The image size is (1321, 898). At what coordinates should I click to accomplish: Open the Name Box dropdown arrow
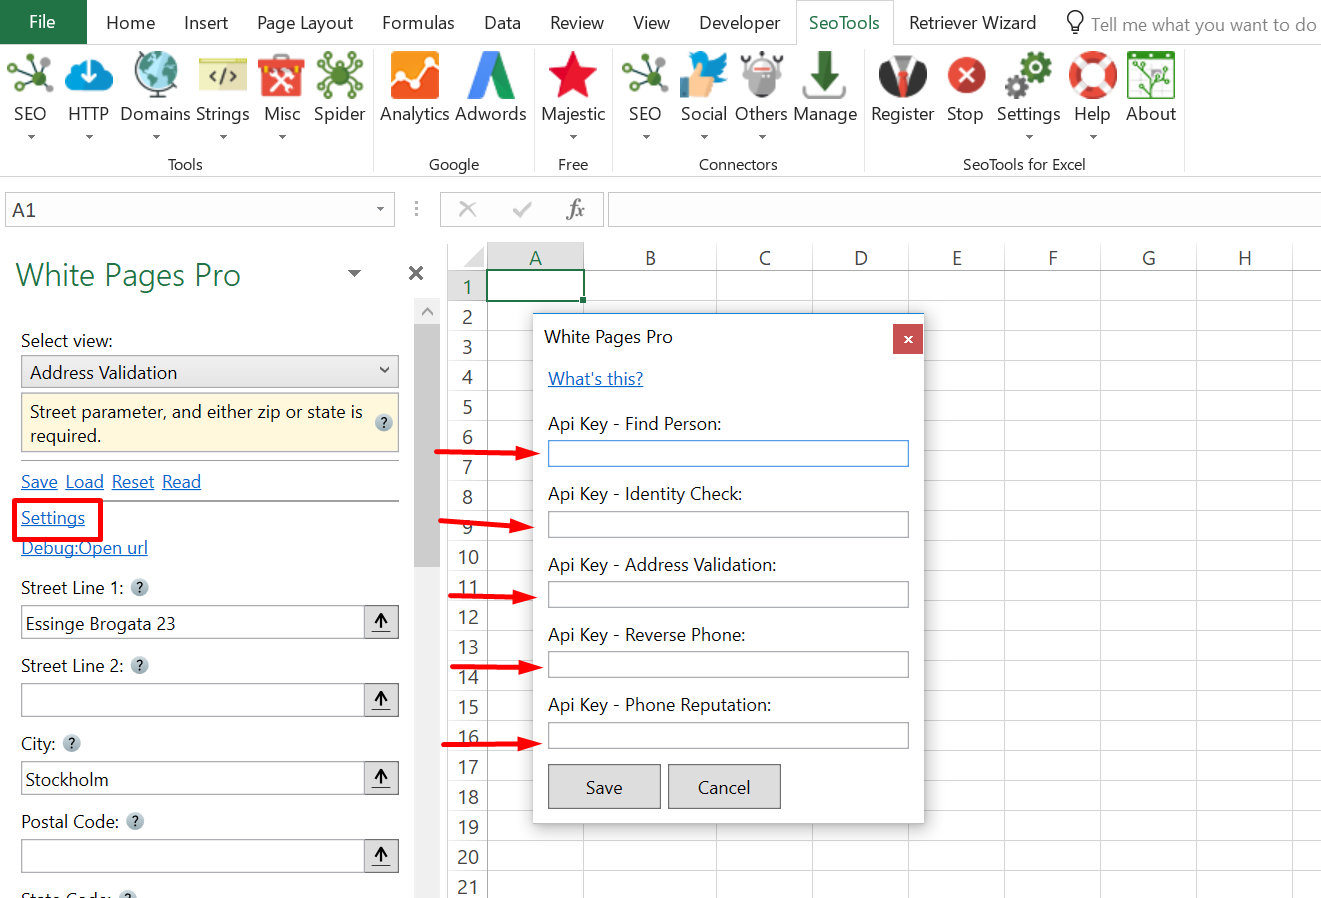(x=380, y=209)
